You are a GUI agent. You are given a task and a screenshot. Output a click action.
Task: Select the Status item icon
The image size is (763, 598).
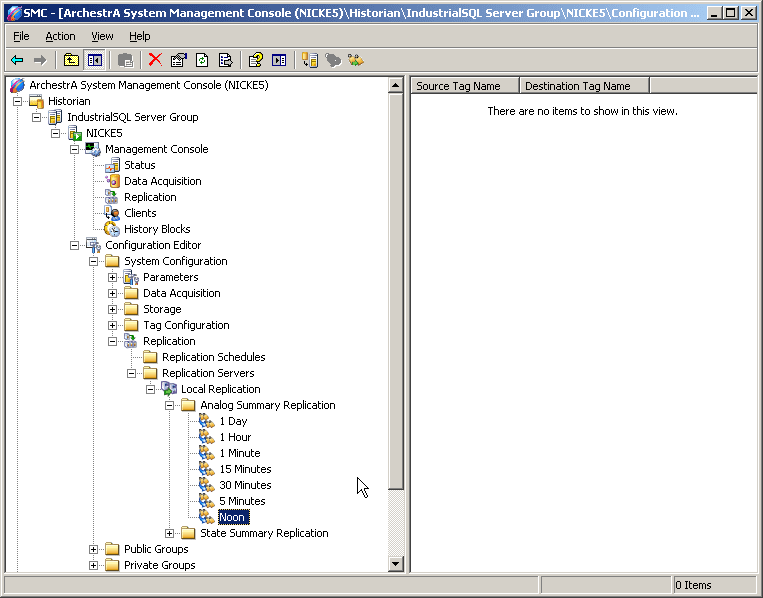click(x=112, y=165)
